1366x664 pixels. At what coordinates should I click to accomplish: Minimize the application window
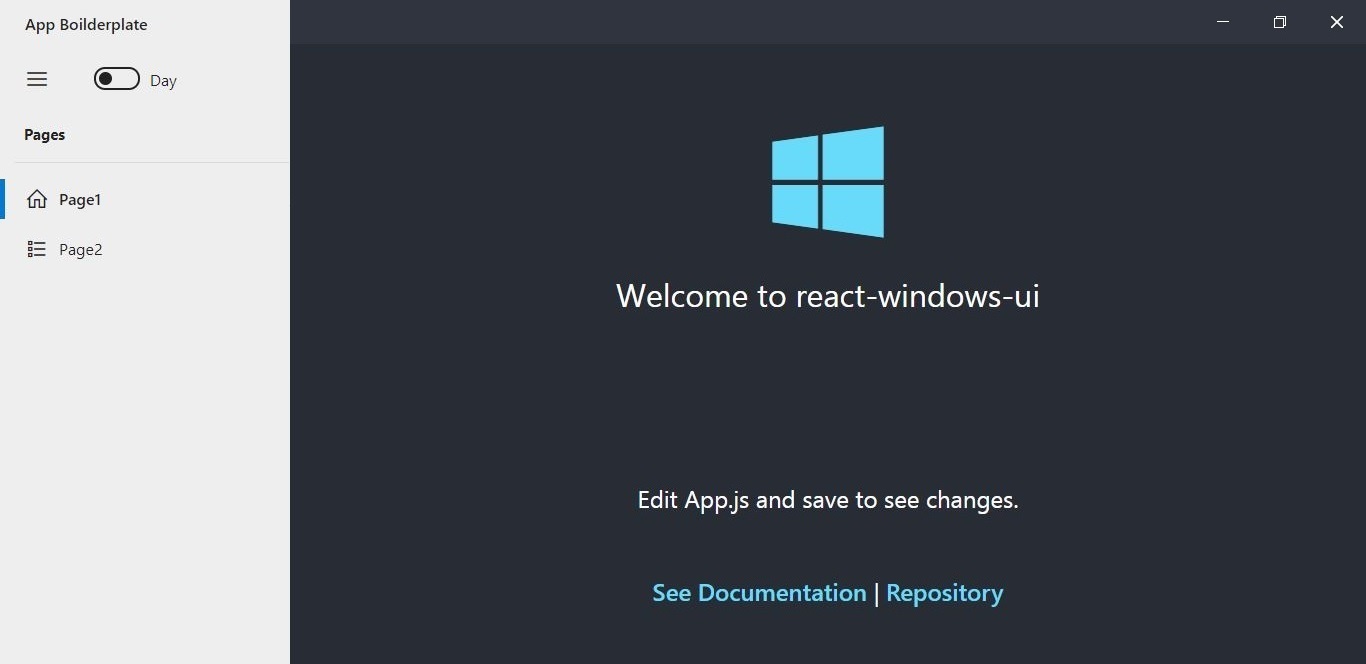click(1223, 22)
